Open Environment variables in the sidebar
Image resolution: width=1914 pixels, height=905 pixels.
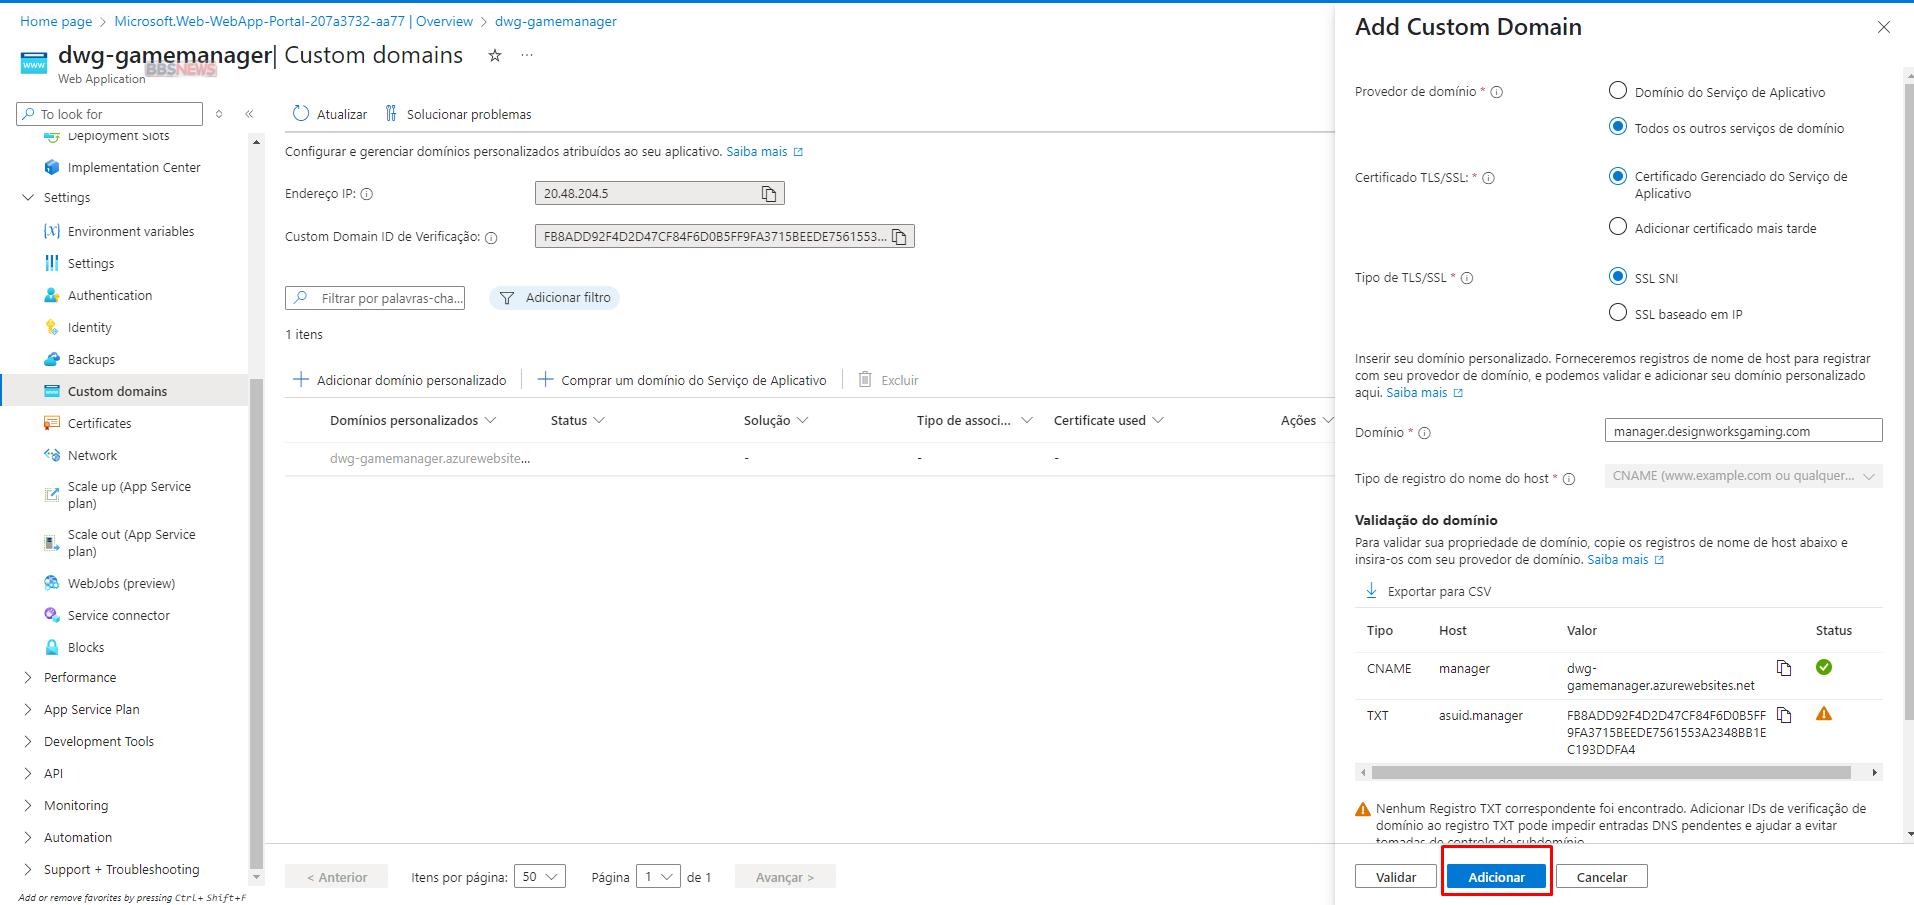click(x=130, y=231)
